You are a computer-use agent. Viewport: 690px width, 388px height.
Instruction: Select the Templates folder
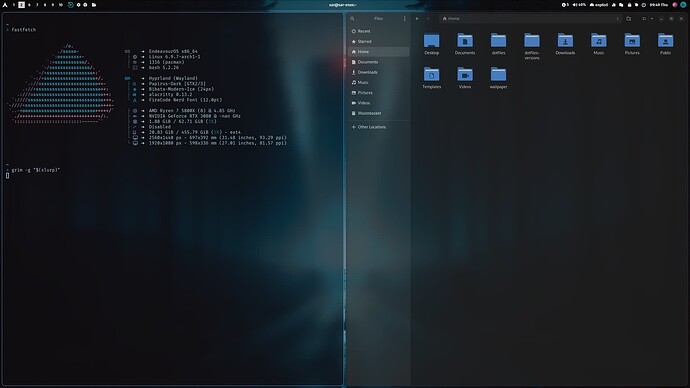tap(432, 78)
